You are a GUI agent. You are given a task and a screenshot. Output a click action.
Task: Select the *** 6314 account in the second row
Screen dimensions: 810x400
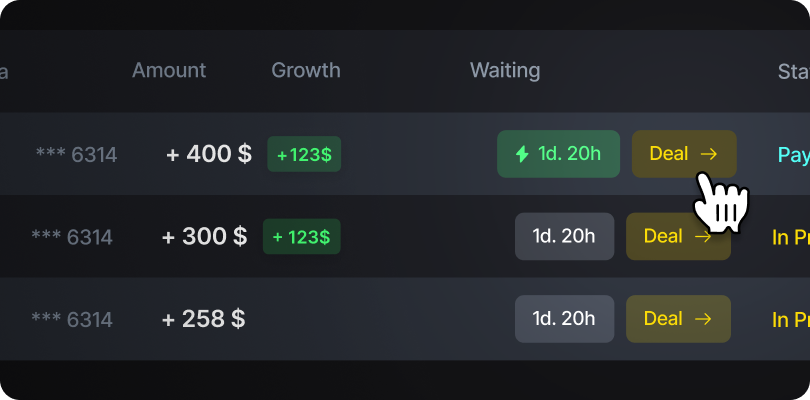72,237
